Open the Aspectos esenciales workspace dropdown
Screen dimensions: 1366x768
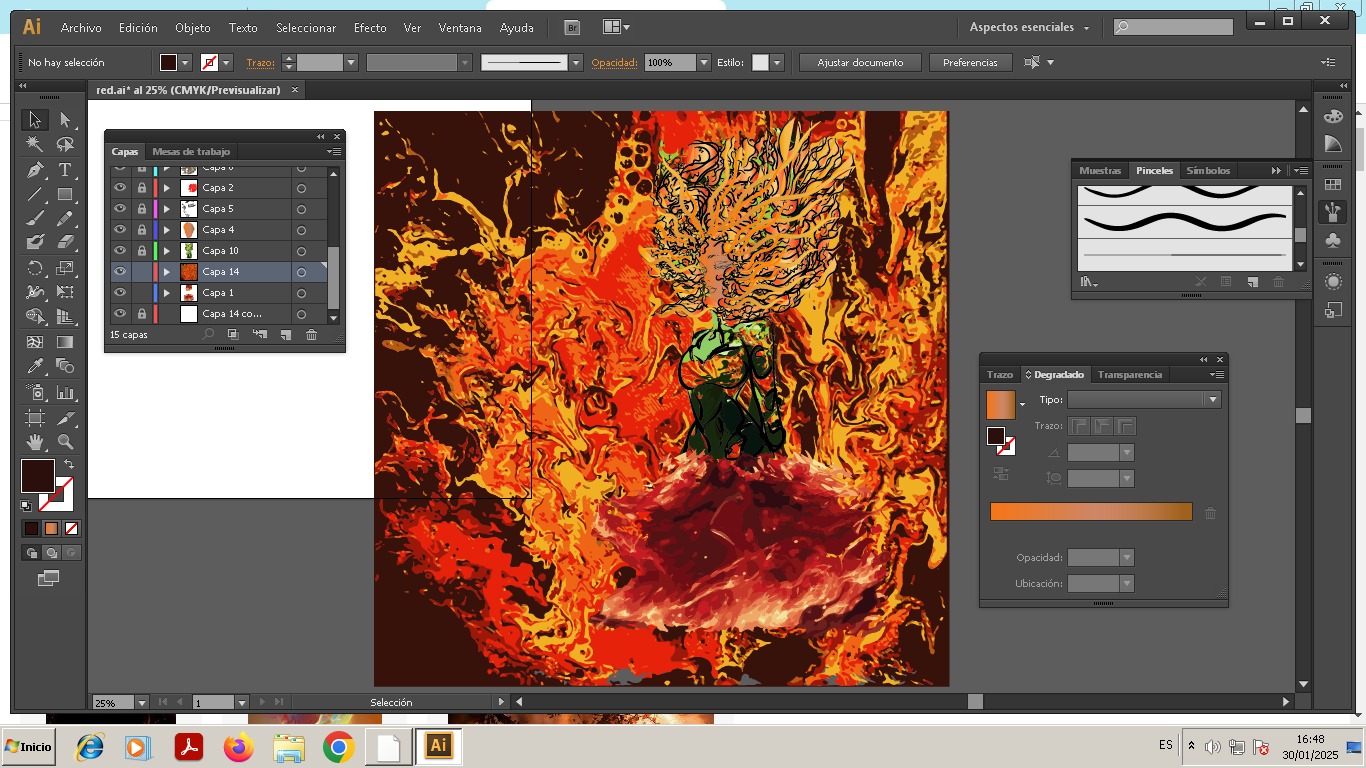pos(1029,27)
